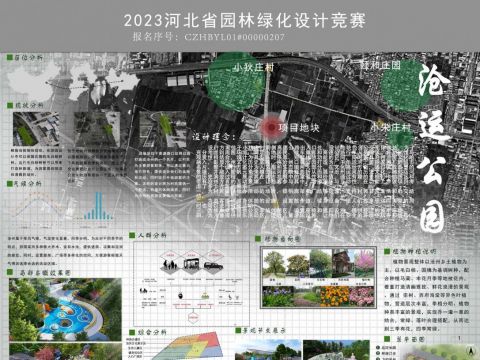Image resolution: width=480 pixels, height=360 pixels.
Task: Click the people silhouette hexagon icon
Action: tap(170, 262)
